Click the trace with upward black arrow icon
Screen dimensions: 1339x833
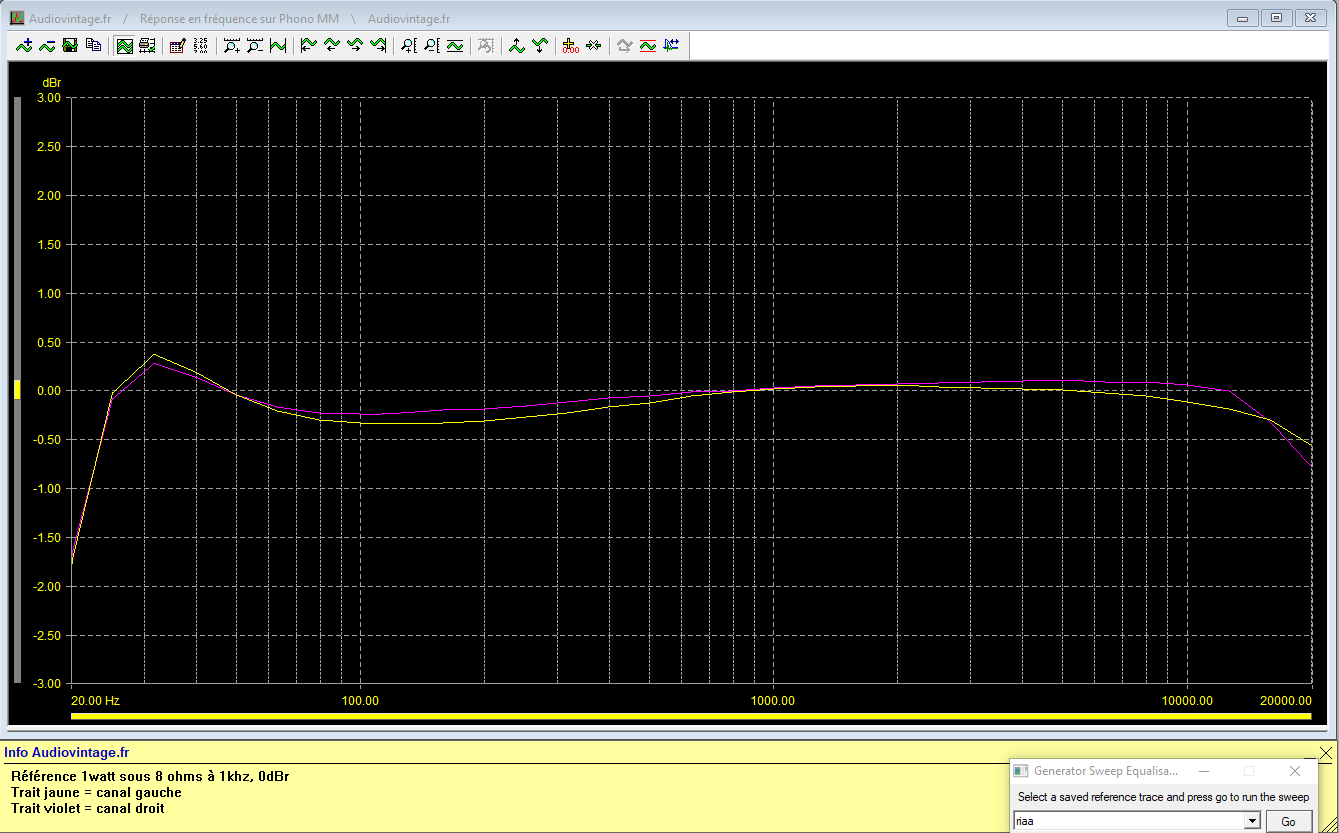point(516,45)
